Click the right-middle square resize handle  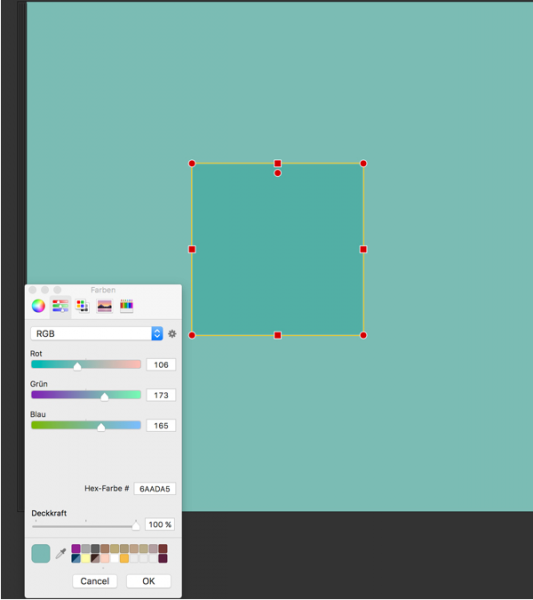pos(363,249)
